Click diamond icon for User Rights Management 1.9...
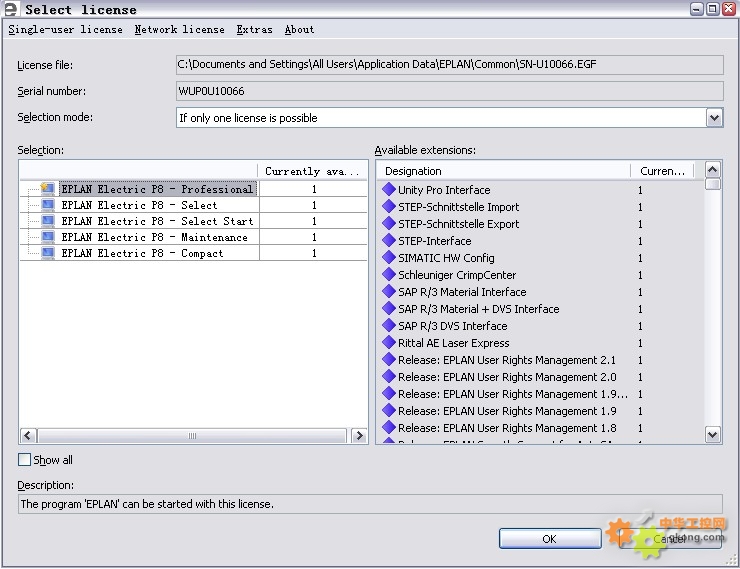The width and height of the screenshot is (740, 569). point(388,410)
